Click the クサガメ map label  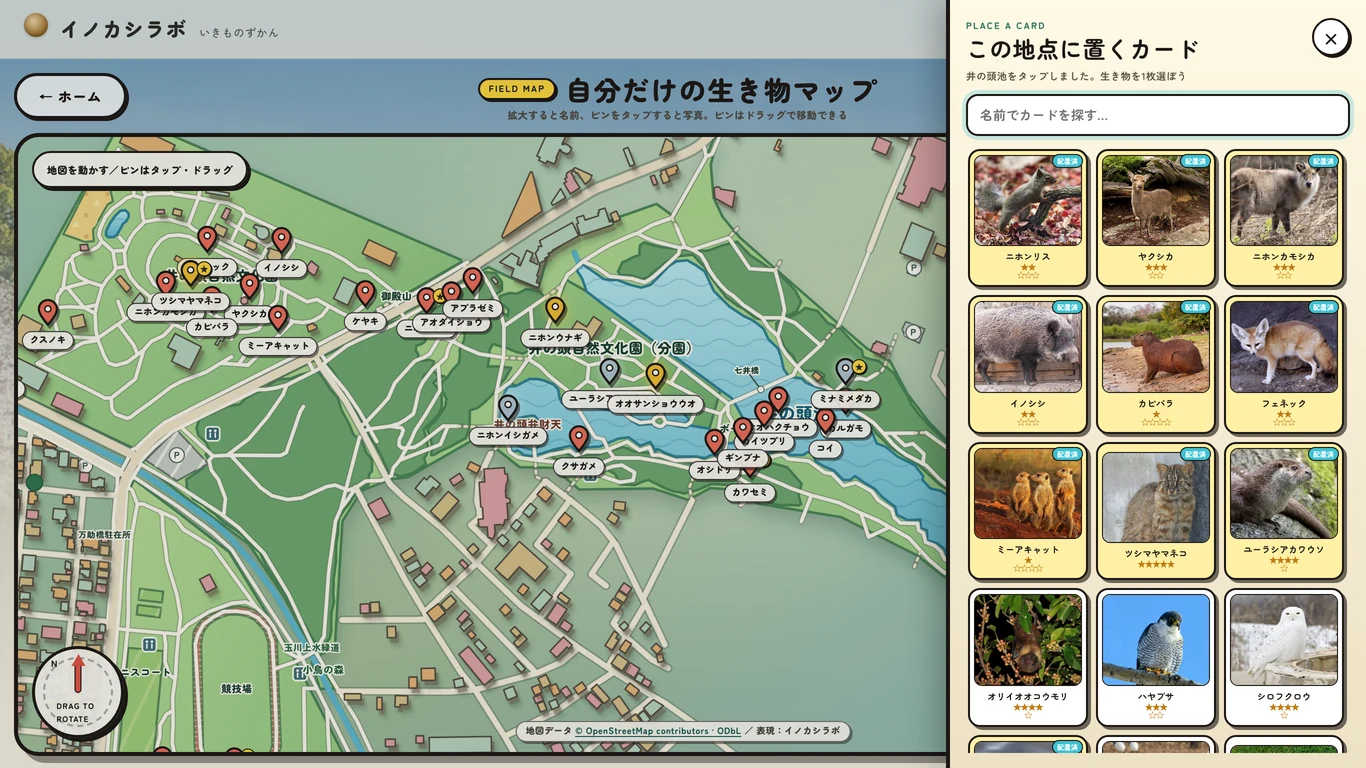(578, 466)
